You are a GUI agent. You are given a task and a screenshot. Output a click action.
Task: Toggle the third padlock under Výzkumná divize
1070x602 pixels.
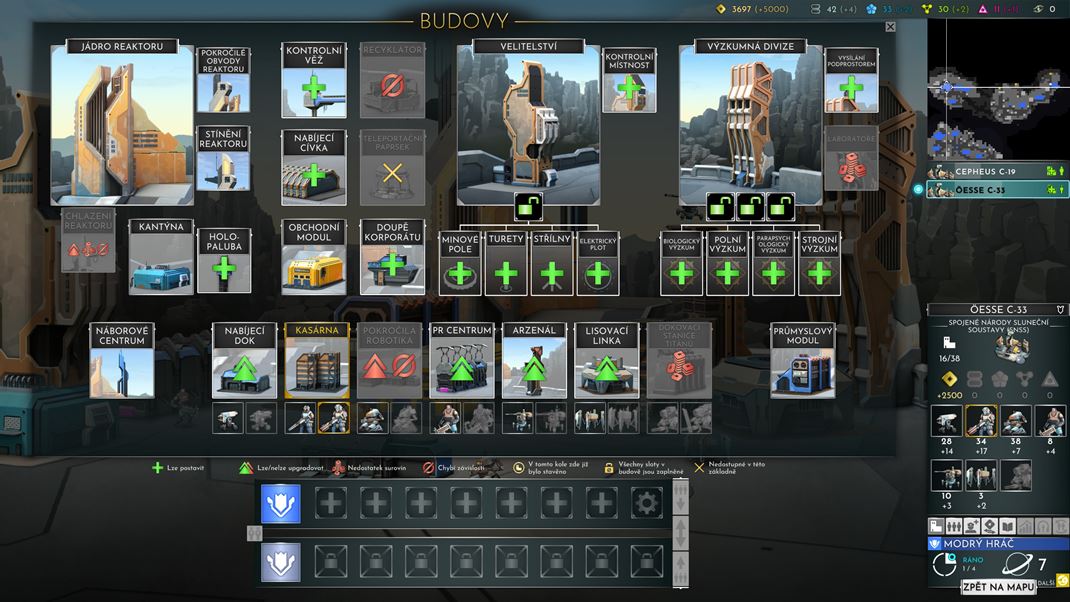pos(781,207)
